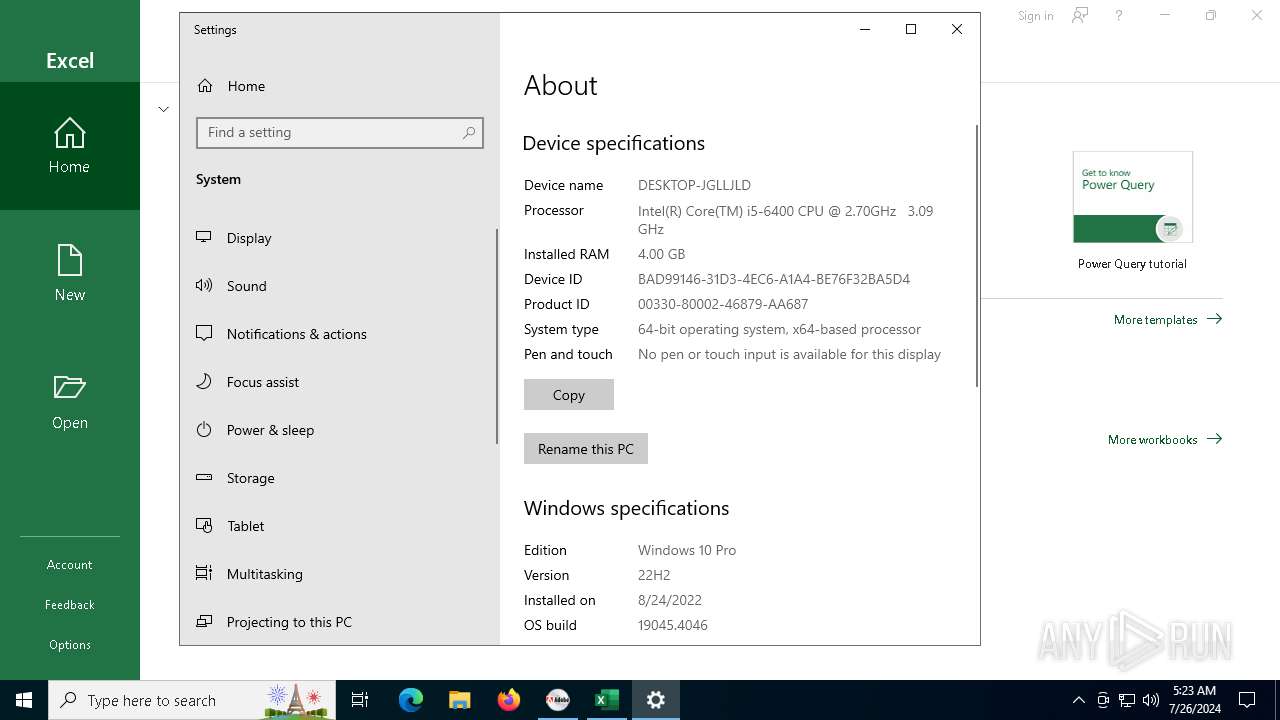Screen dimensions: 1280x720
Task: Switch to Excel on taskbar
Action: (x=607, y=700)
